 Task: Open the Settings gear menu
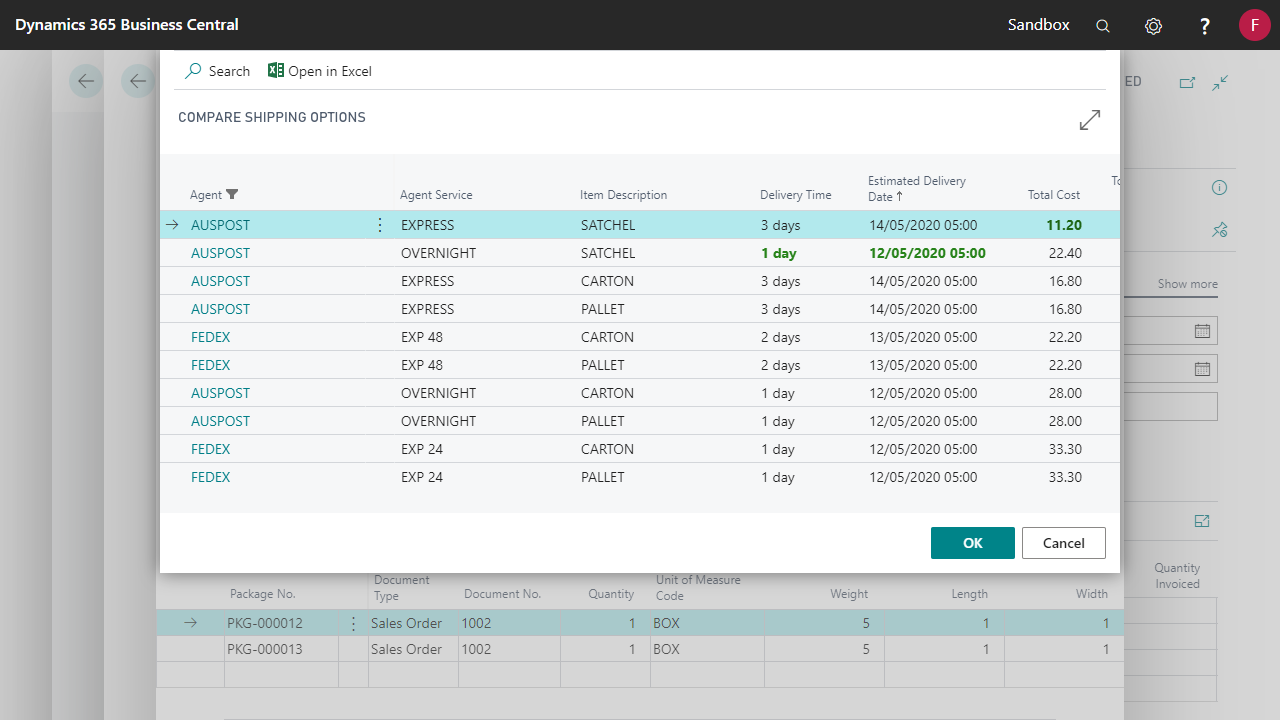click(1153, 26)
